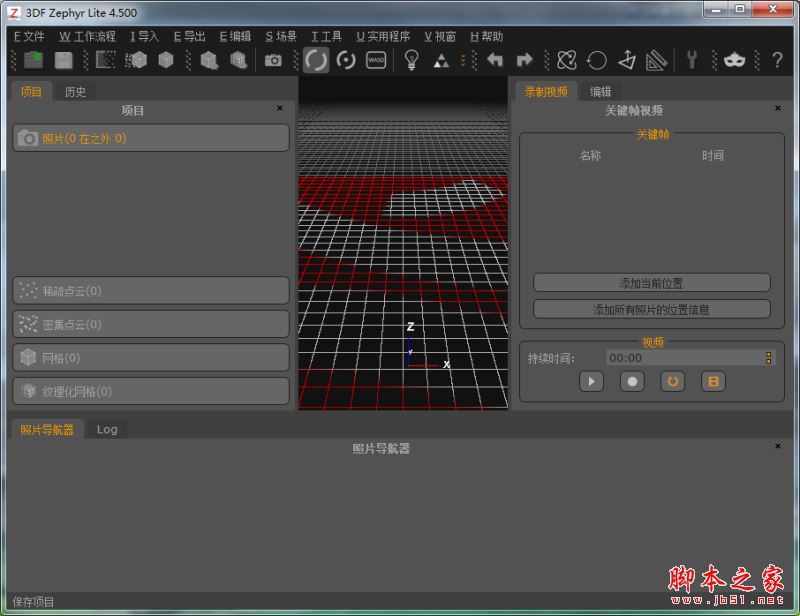Open the 导入 menu
Image resolution: width=800 pixels, height=616 pixels.
(x=144, y=36)
